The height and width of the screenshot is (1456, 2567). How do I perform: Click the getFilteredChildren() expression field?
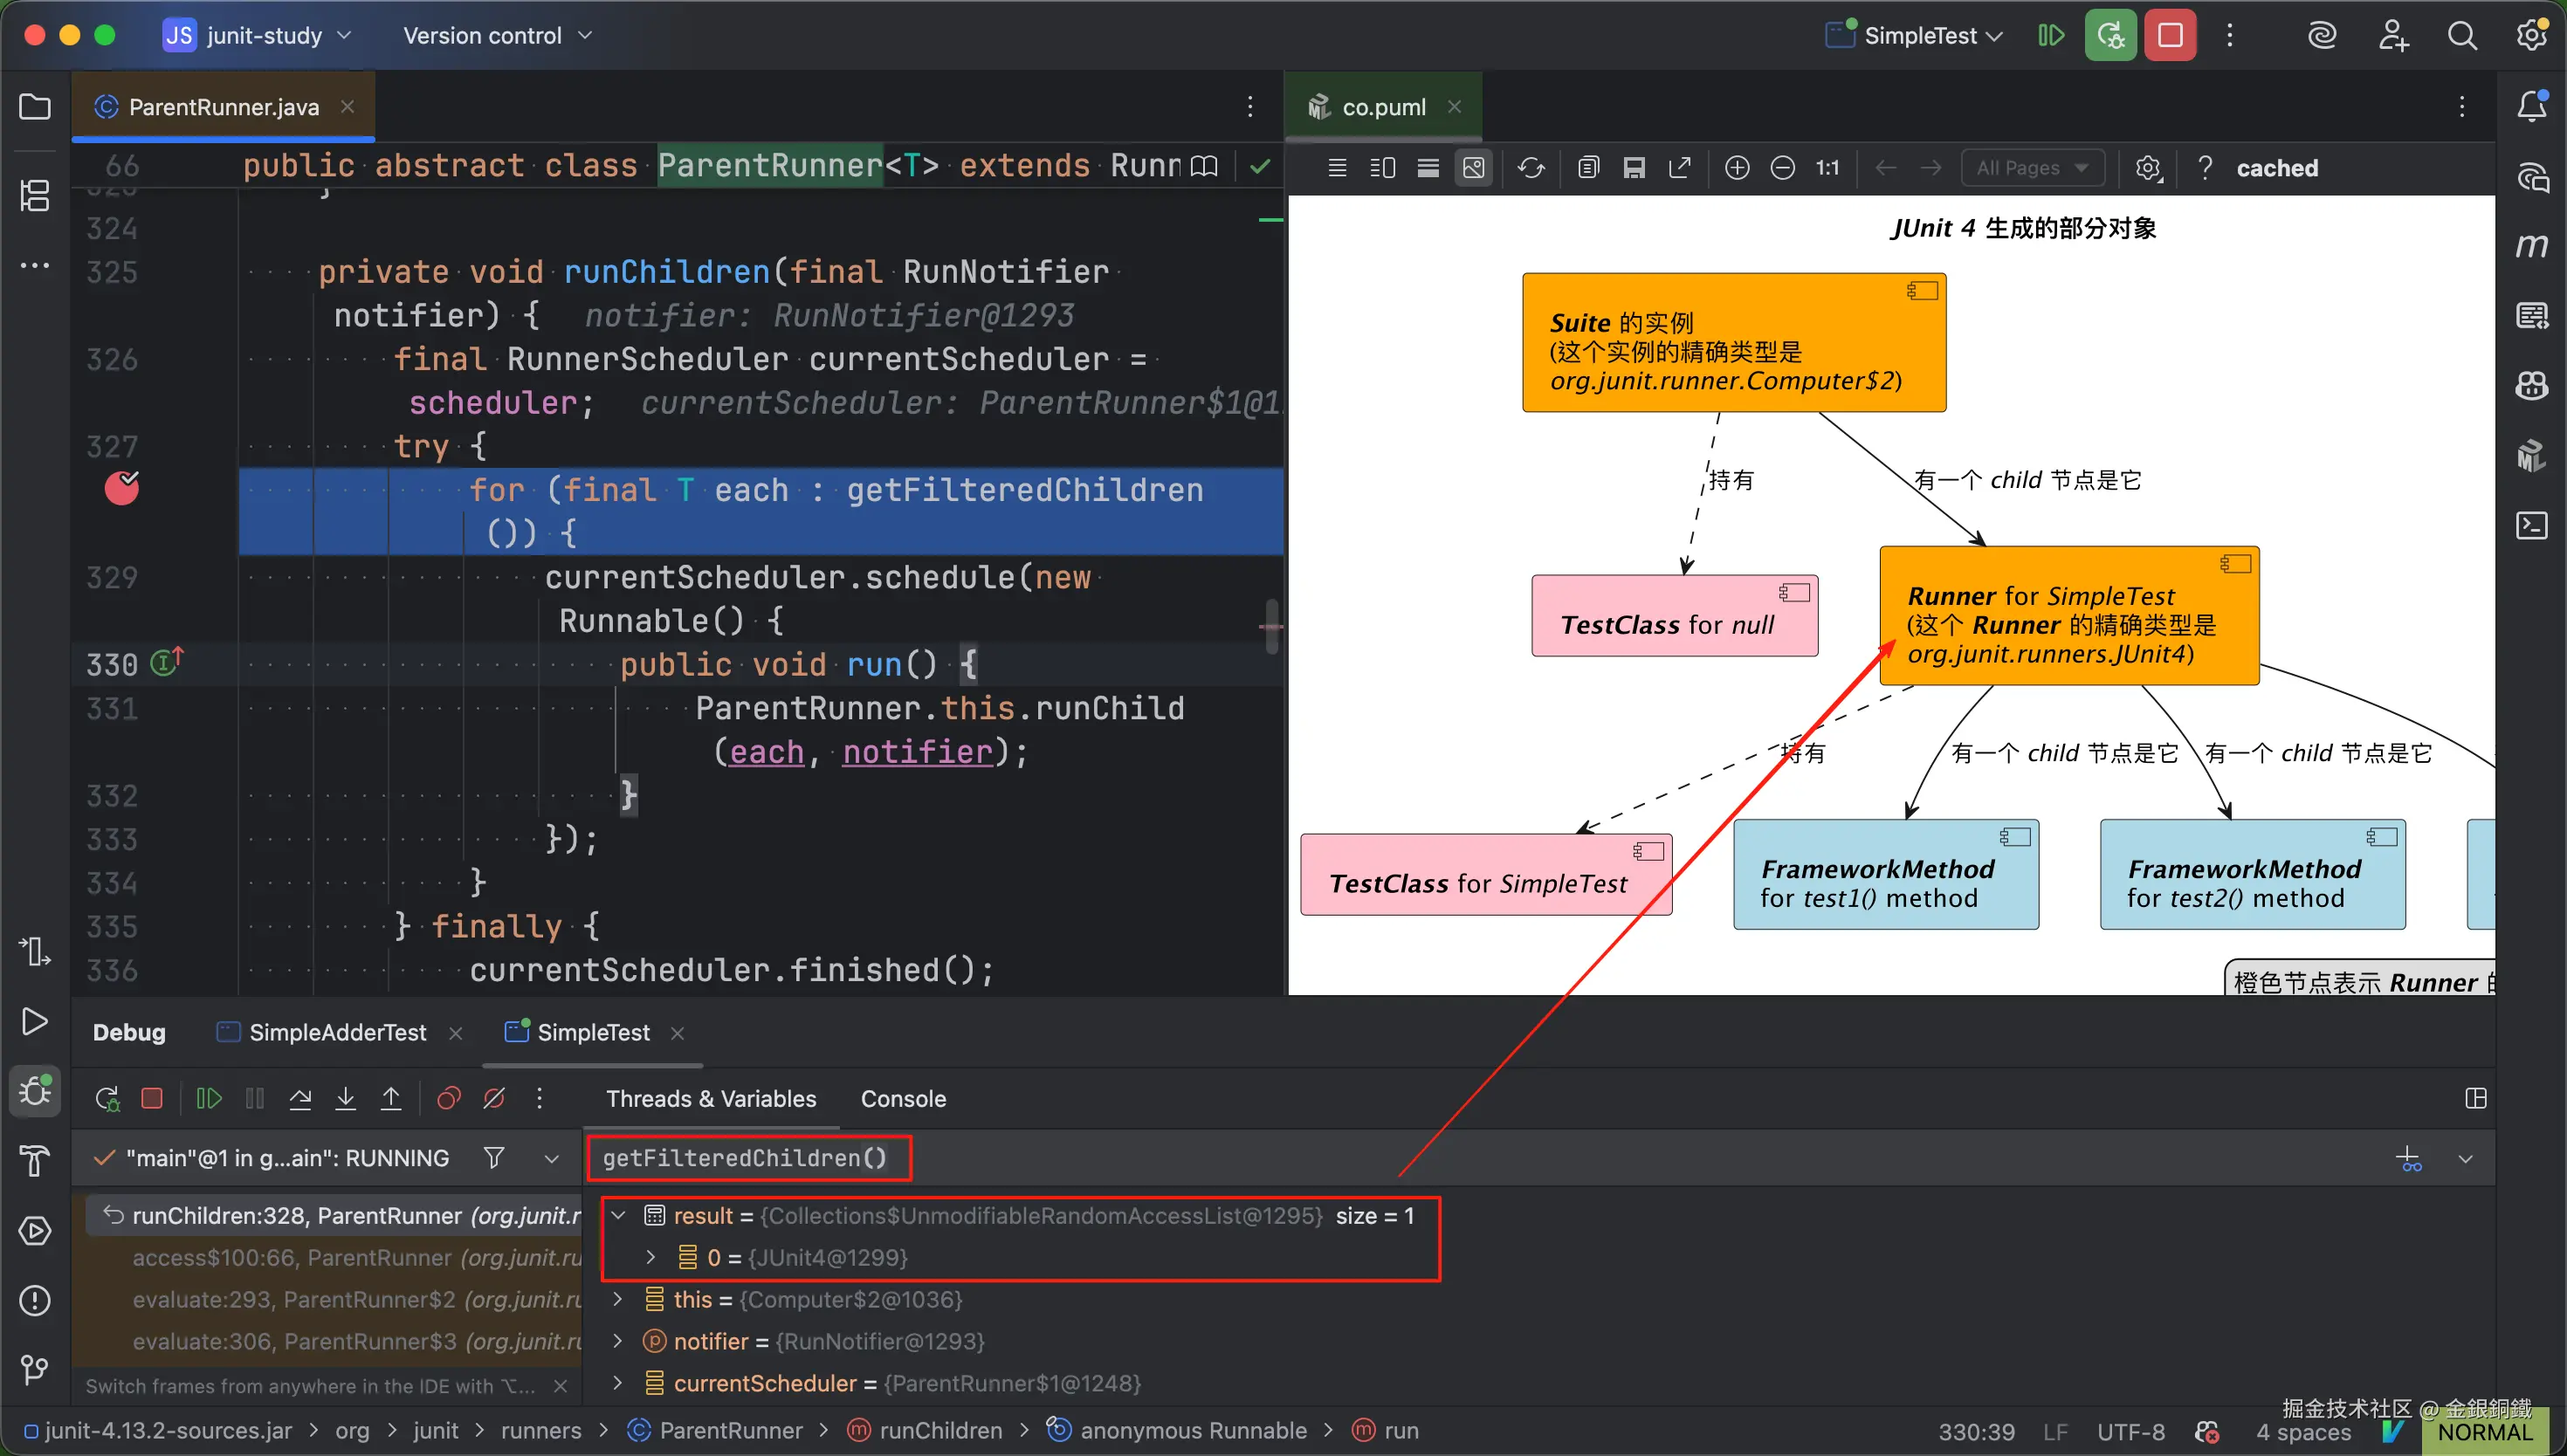(745, 1158)
